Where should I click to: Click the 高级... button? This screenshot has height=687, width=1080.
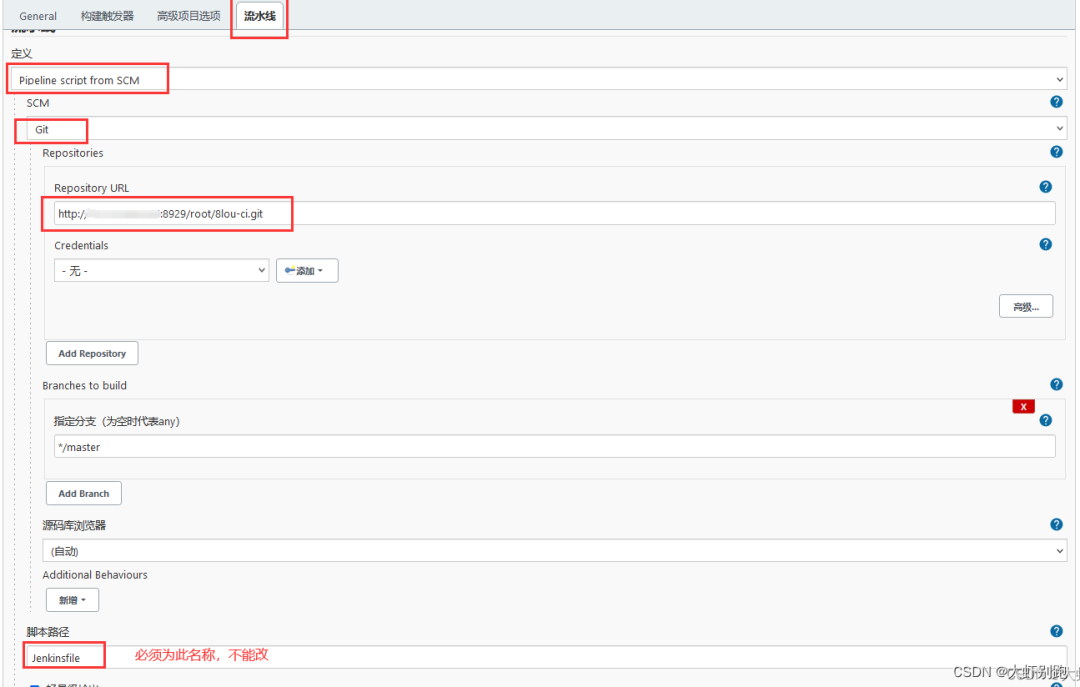pyautogui.click(x=1025, y=307)
